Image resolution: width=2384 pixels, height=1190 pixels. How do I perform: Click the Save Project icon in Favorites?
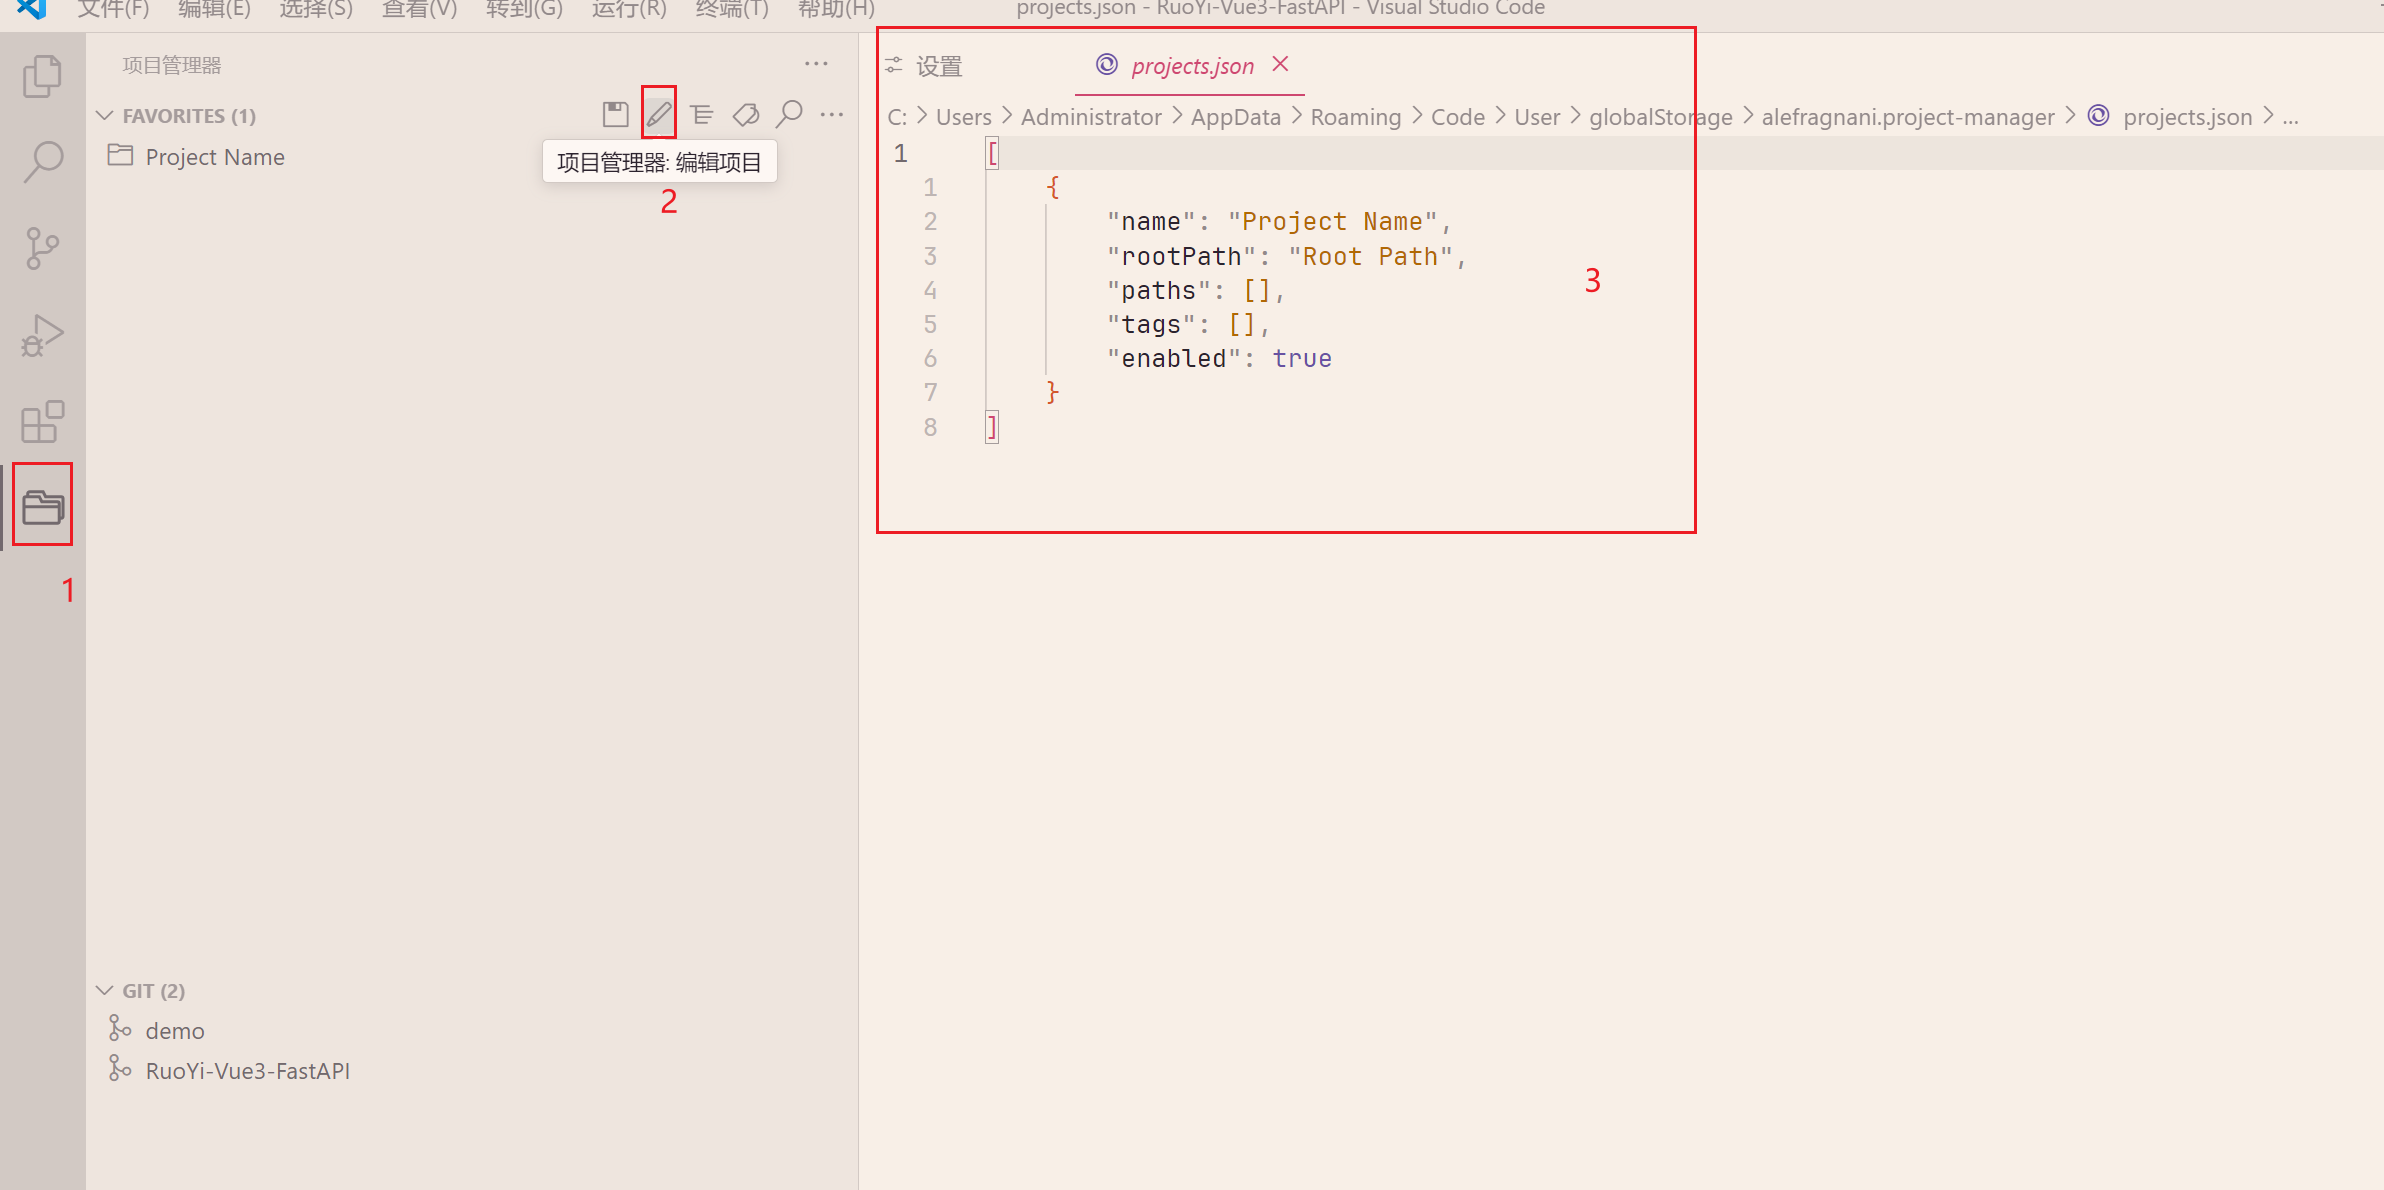615,114
